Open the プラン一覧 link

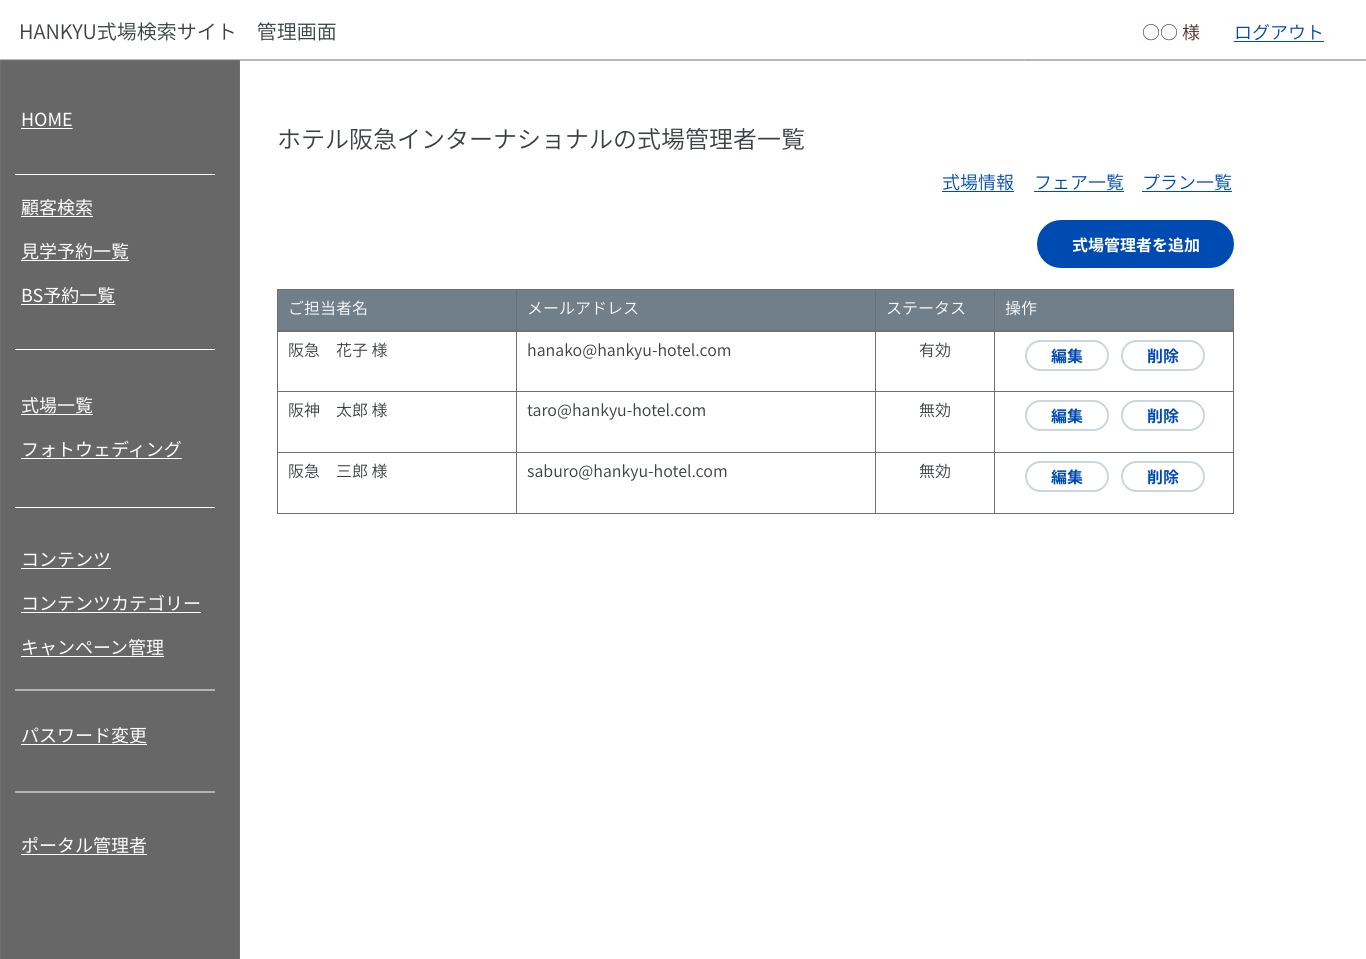[x=1187, y=182]
